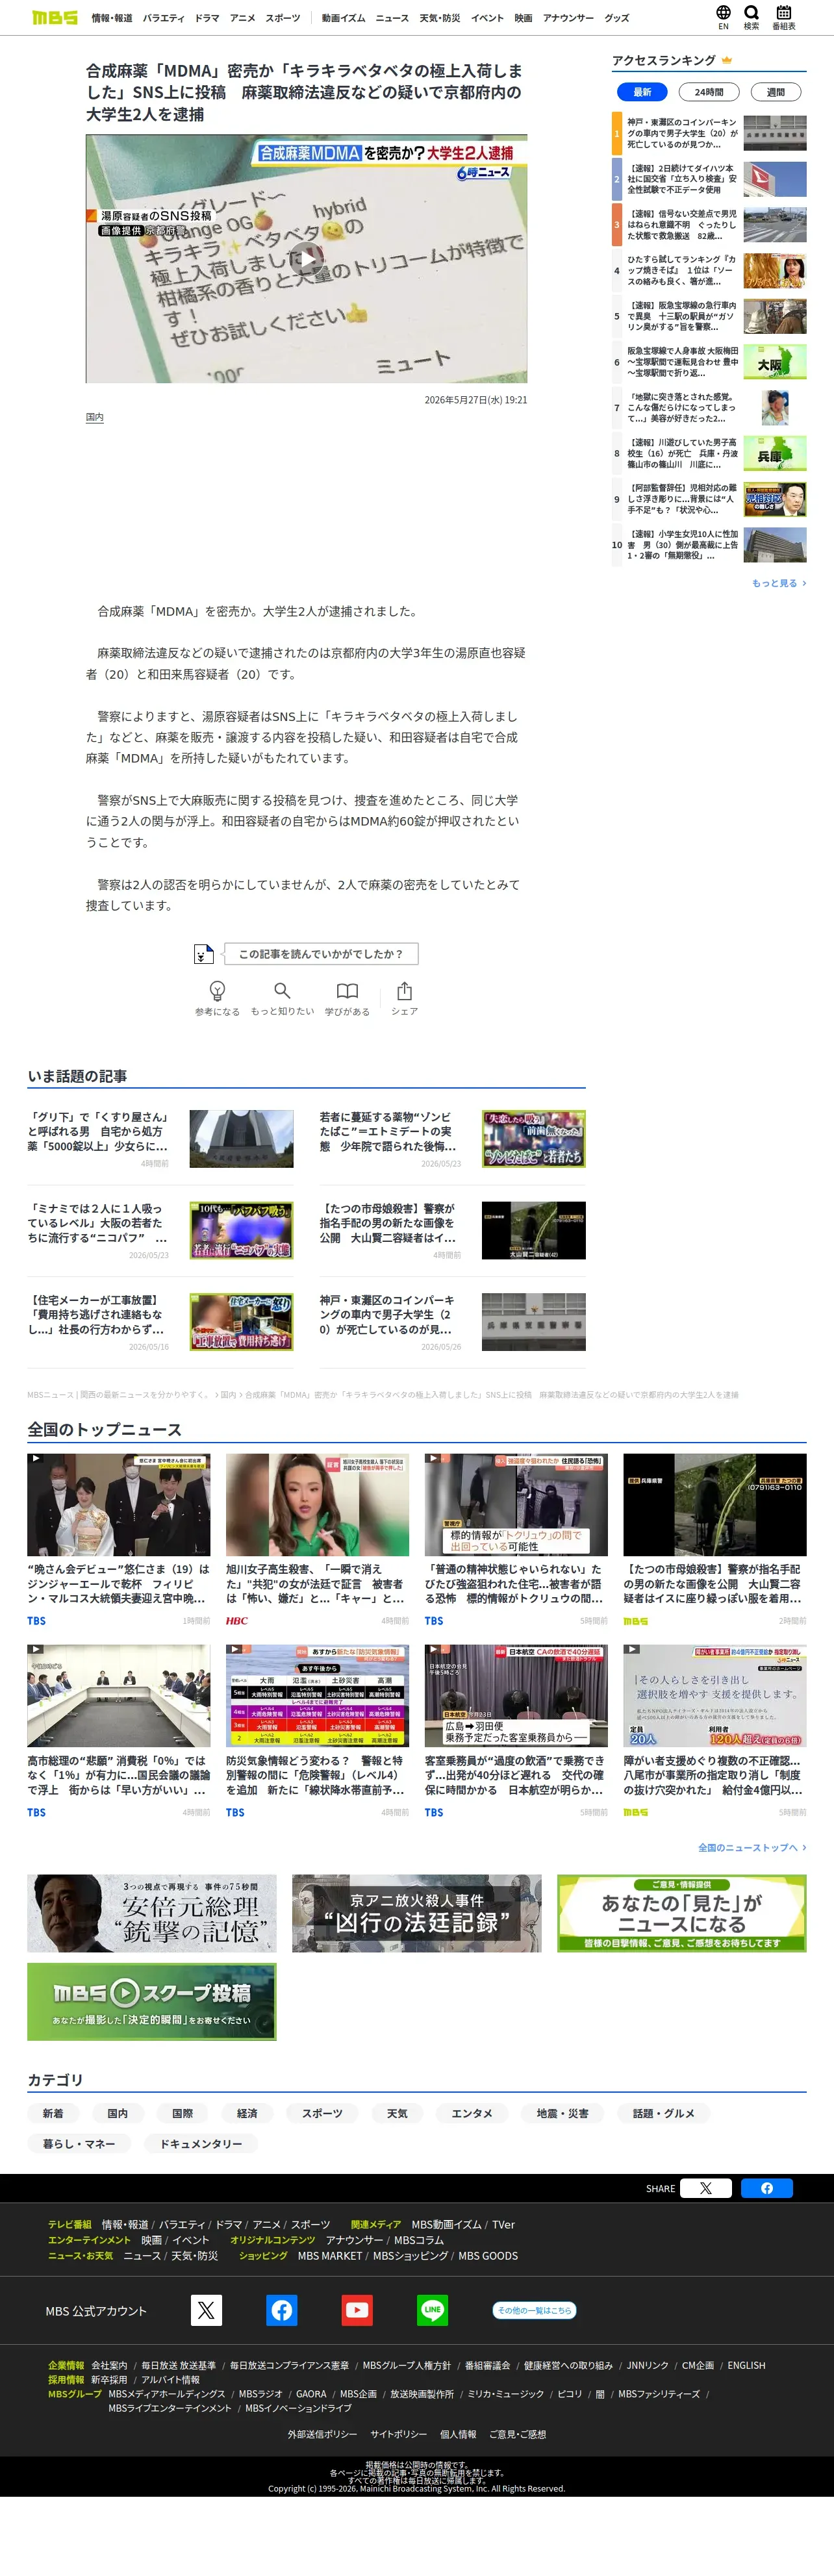Open 動画イズム in the top navigation
Image resolution: width=834 pixels, height=2576 pixels.
pyautogui.click(x=344, y=18)
